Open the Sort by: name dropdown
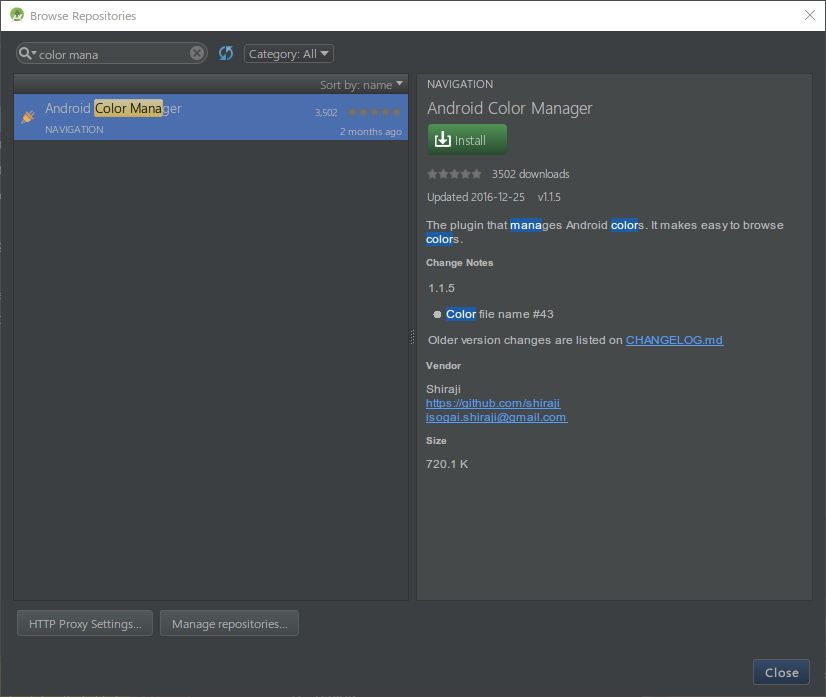This screenshot has width=826, height=697. 361,85
